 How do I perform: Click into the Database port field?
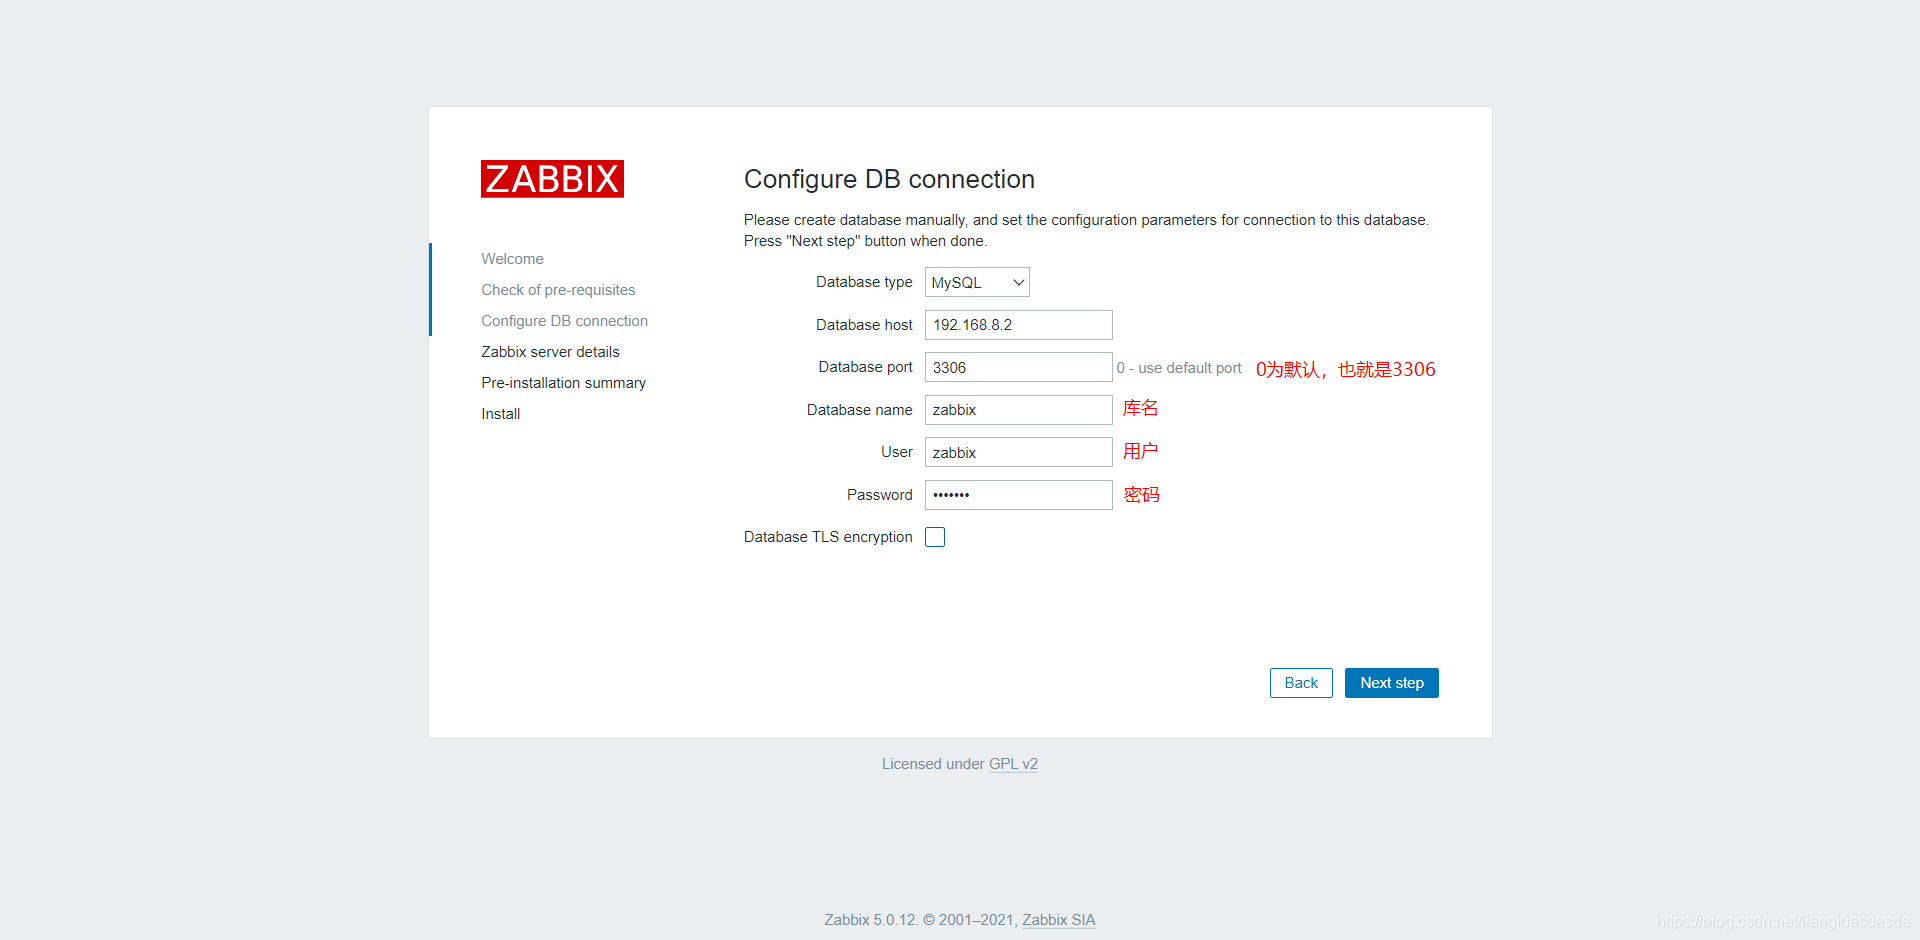1018,367
